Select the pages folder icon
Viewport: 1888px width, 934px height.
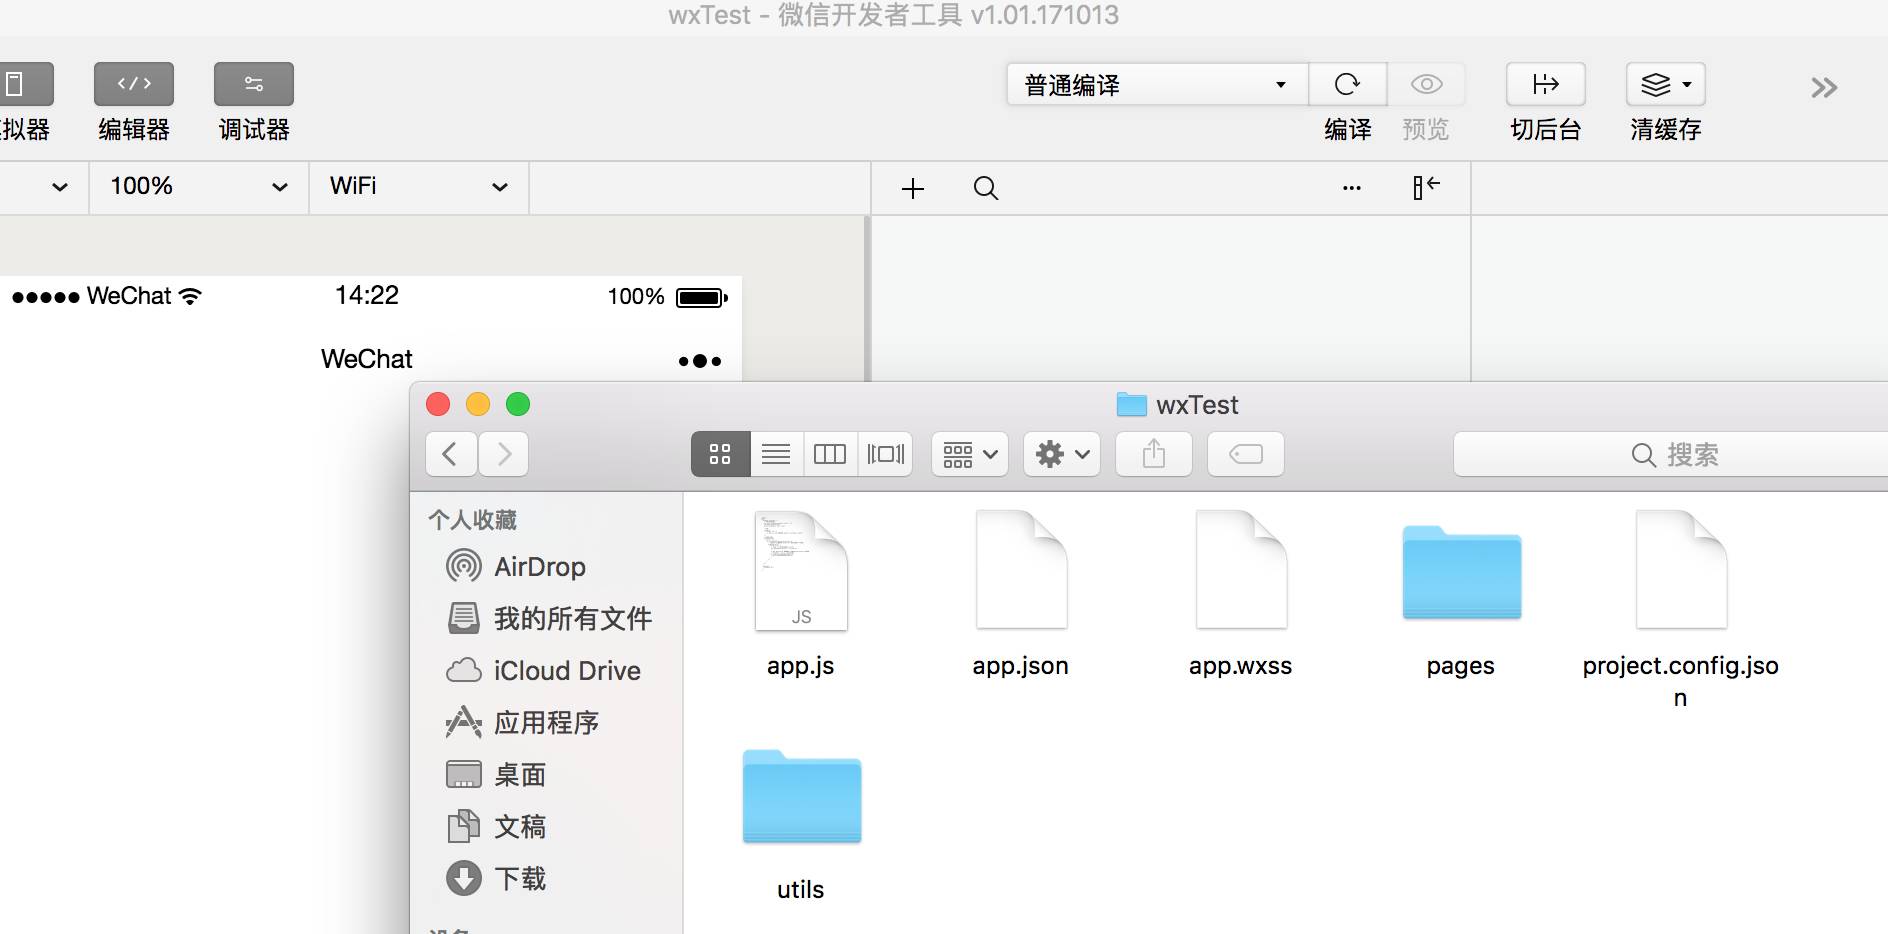[1461, 572]
